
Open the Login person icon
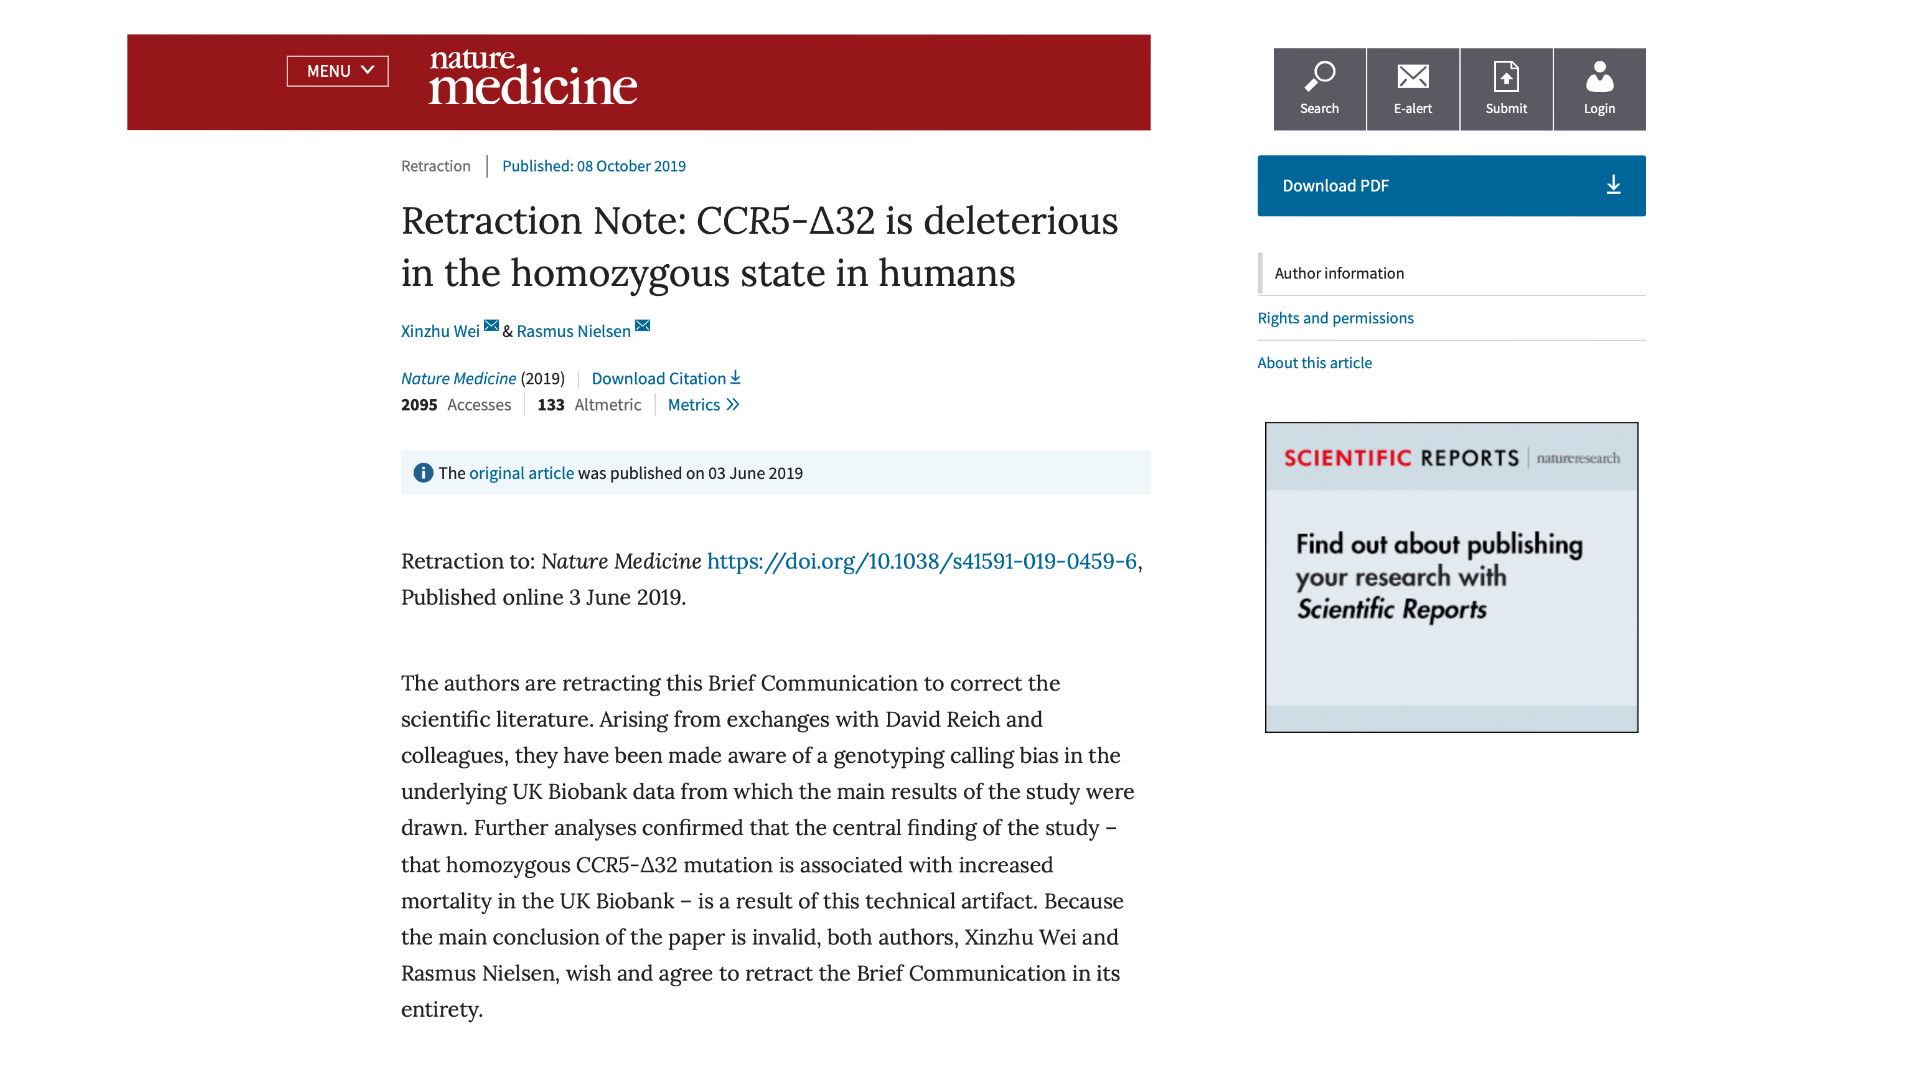[x=1599, y=77]
